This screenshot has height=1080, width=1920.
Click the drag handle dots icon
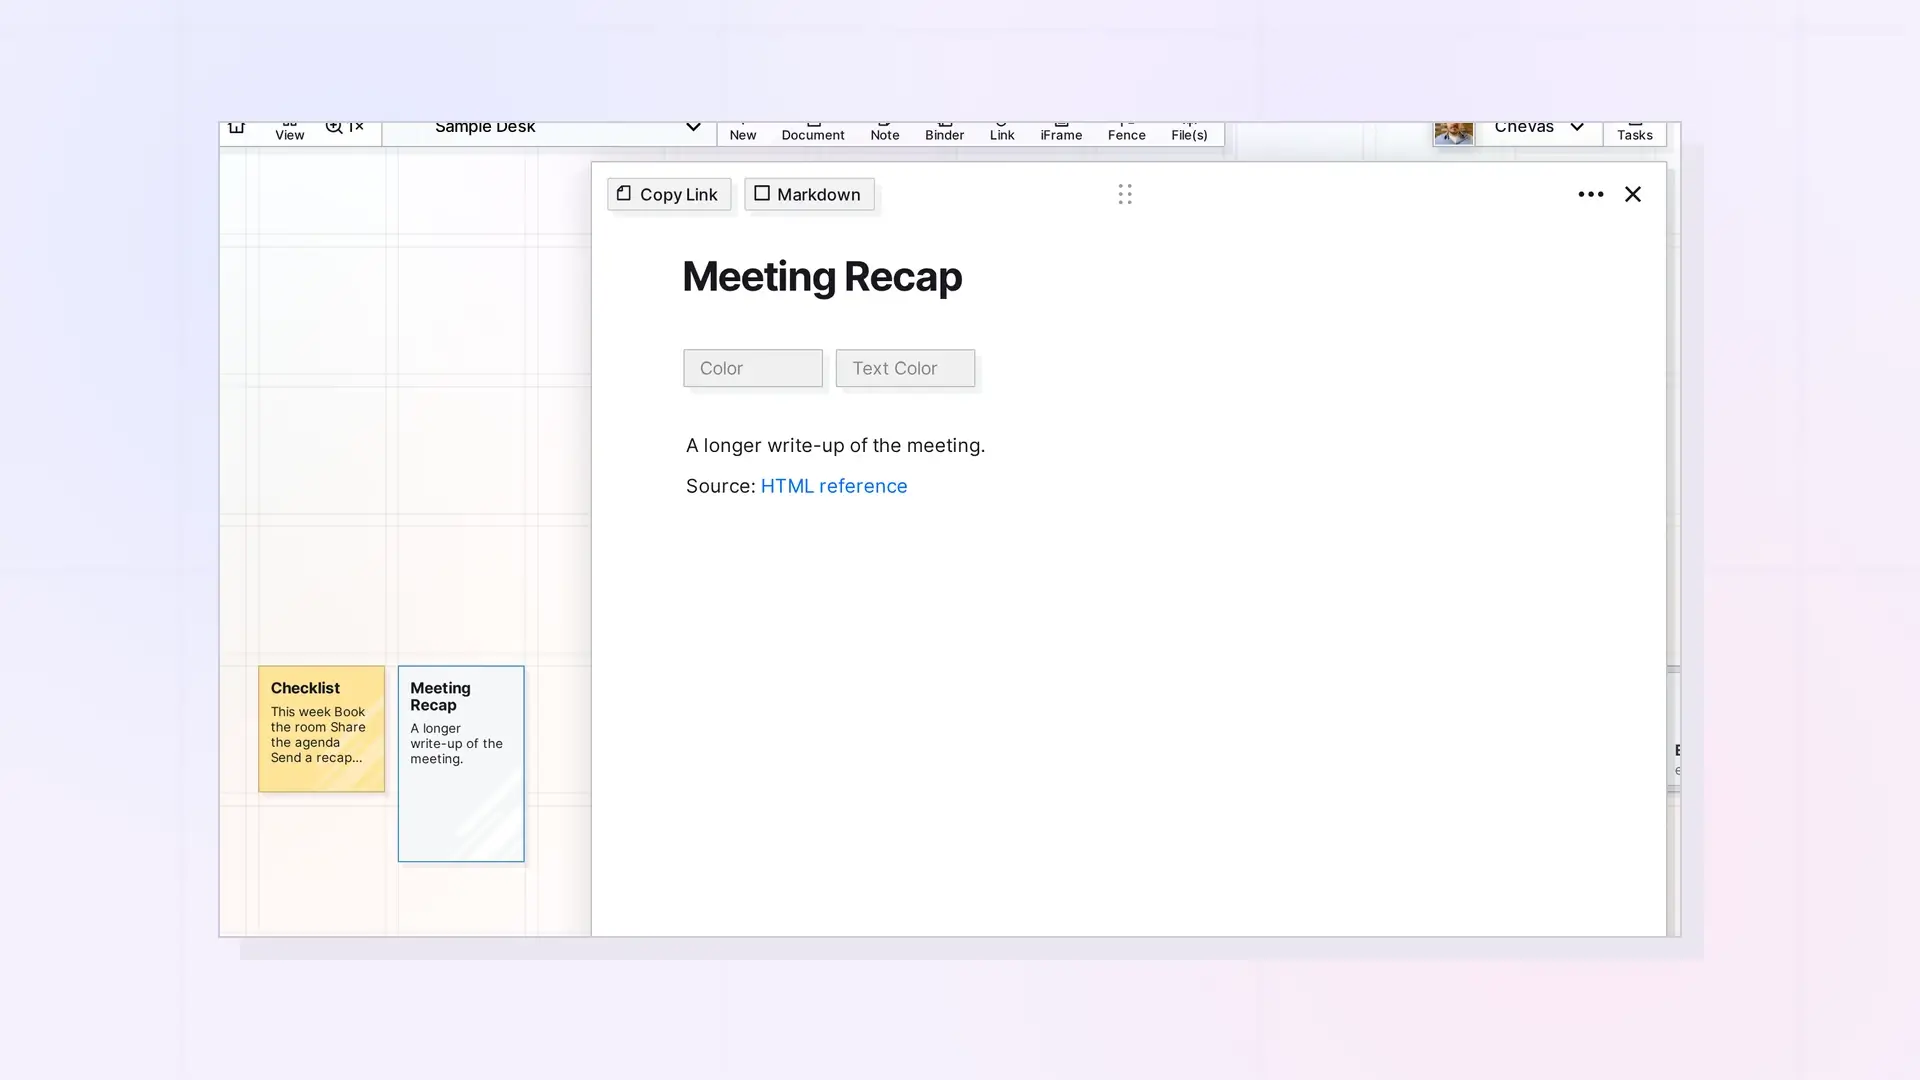coord(1125,194)
